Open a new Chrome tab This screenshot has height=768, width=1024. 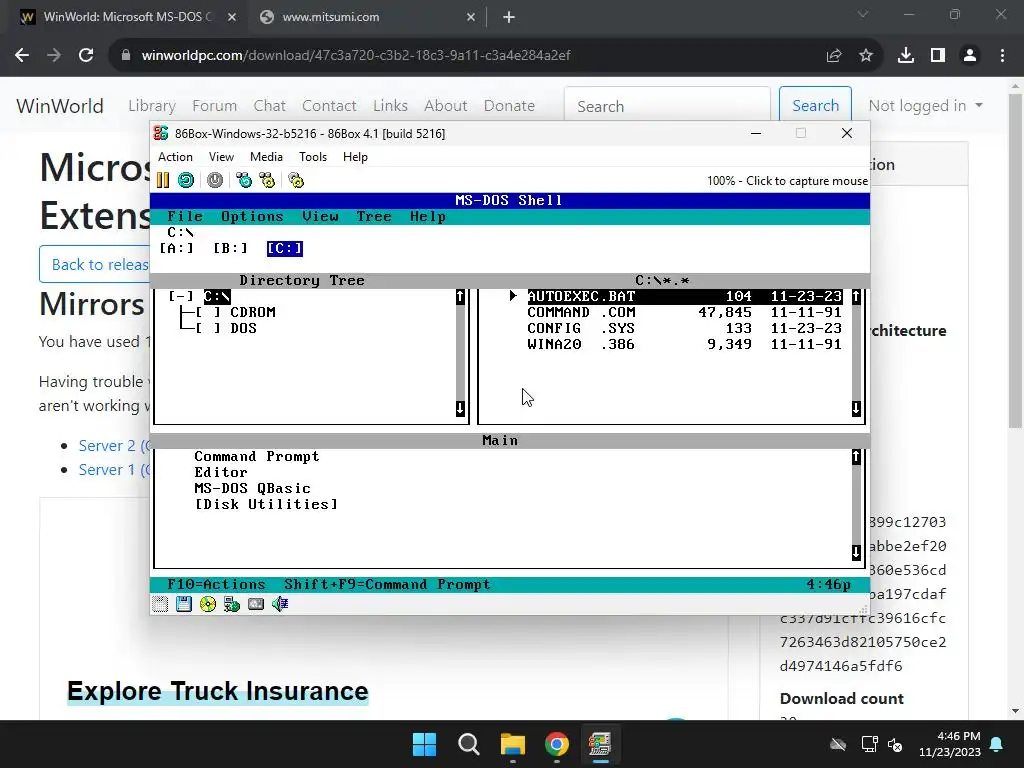click(x=509, y=18)
